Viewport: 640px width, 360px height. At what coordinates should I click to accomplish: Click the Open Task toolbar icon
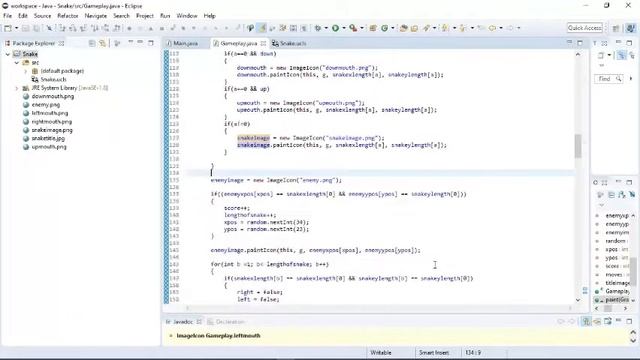tap(414, 28)
